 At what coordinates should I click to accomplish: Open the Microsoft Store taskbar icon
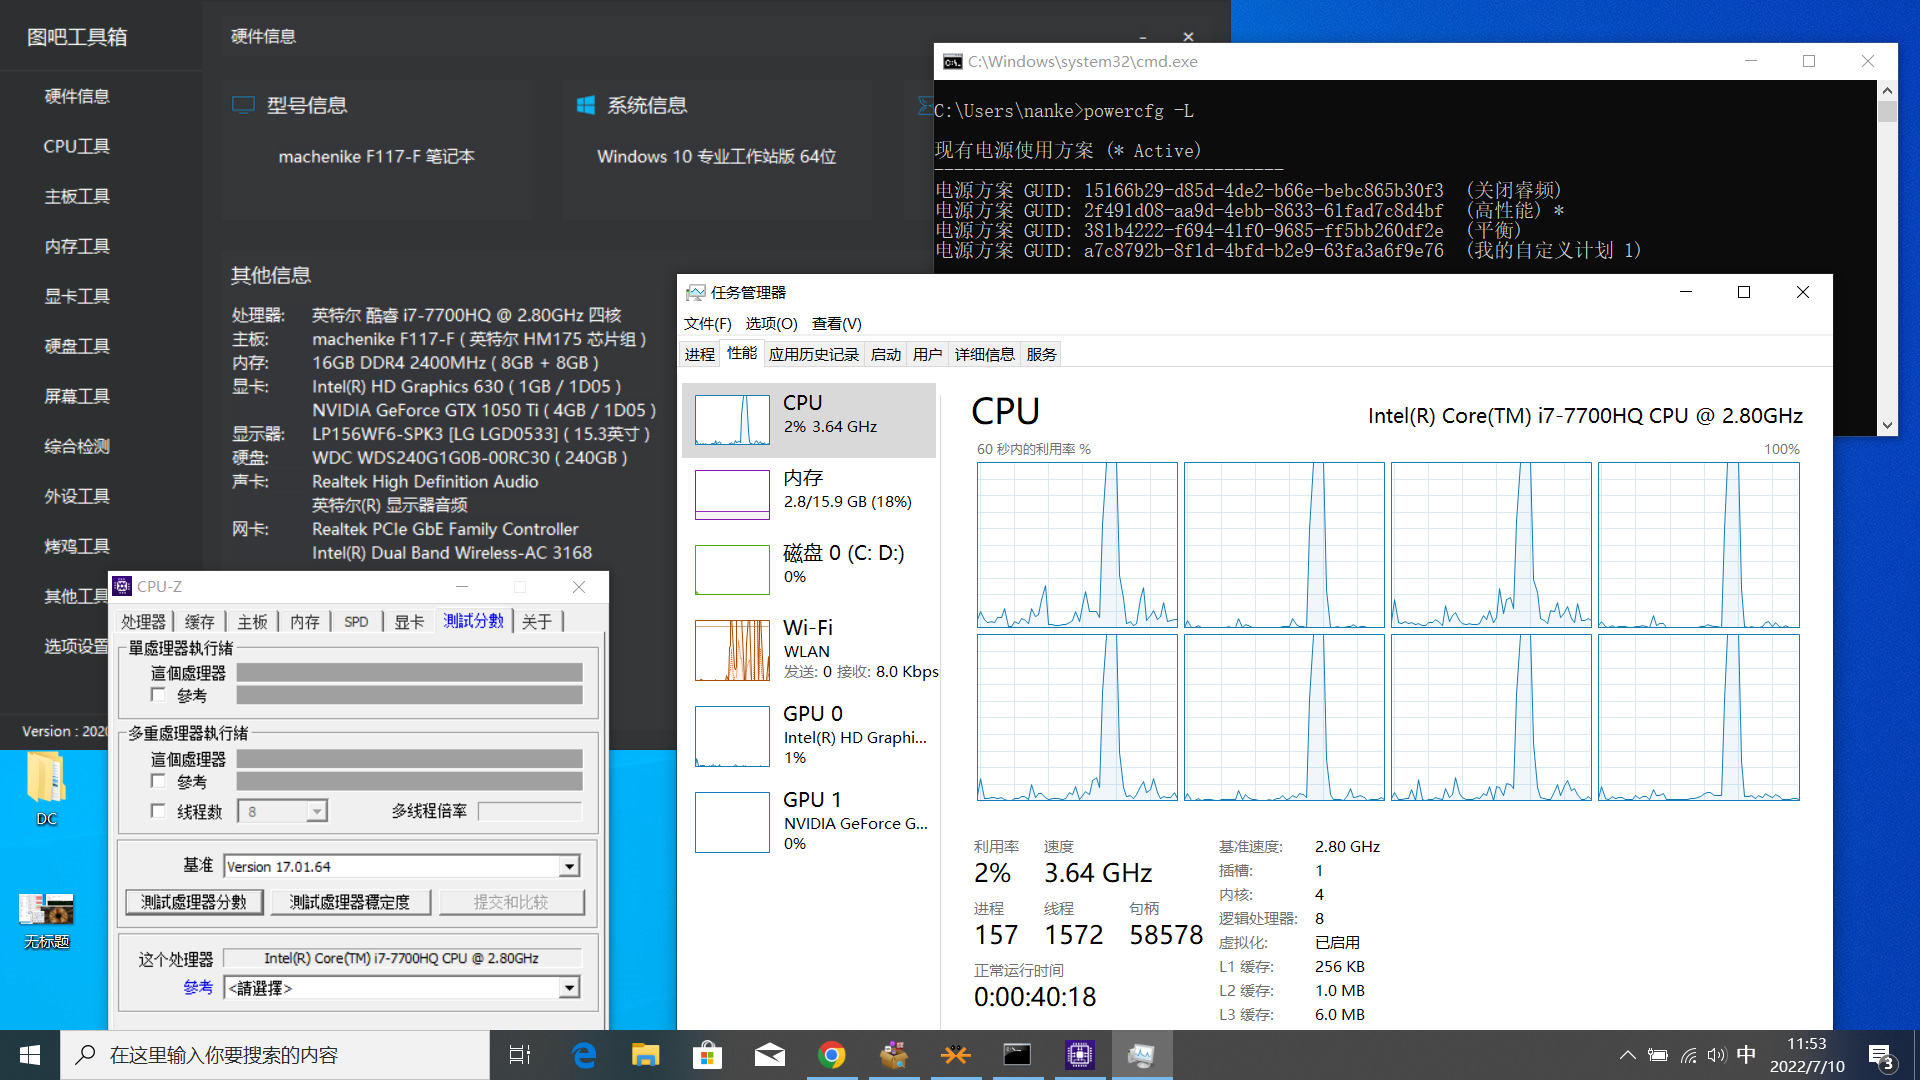point(707,1055)
